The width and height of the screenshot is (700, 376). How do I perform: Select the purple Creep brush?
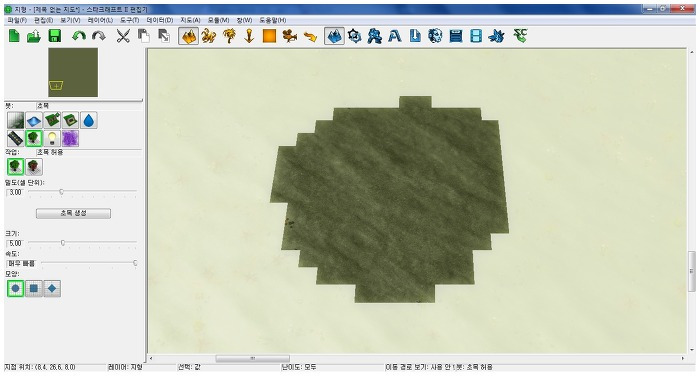[x=71, y=138]
